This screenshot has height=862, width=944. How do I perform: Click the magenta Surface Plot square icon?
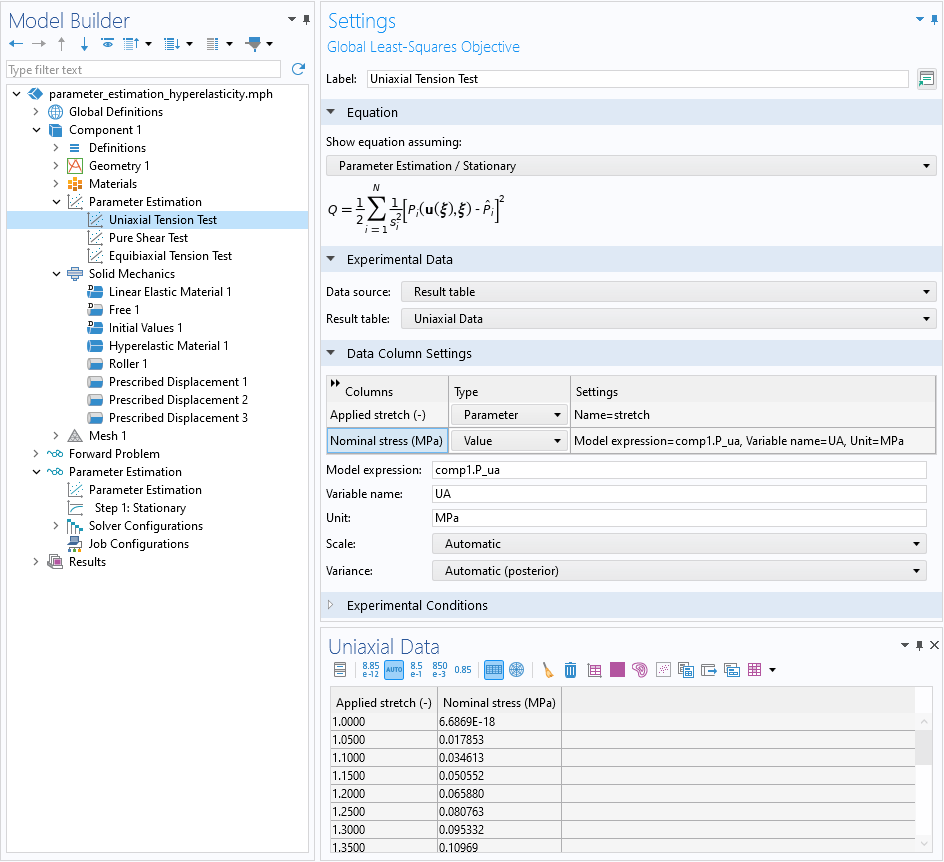tap(617, 669)
